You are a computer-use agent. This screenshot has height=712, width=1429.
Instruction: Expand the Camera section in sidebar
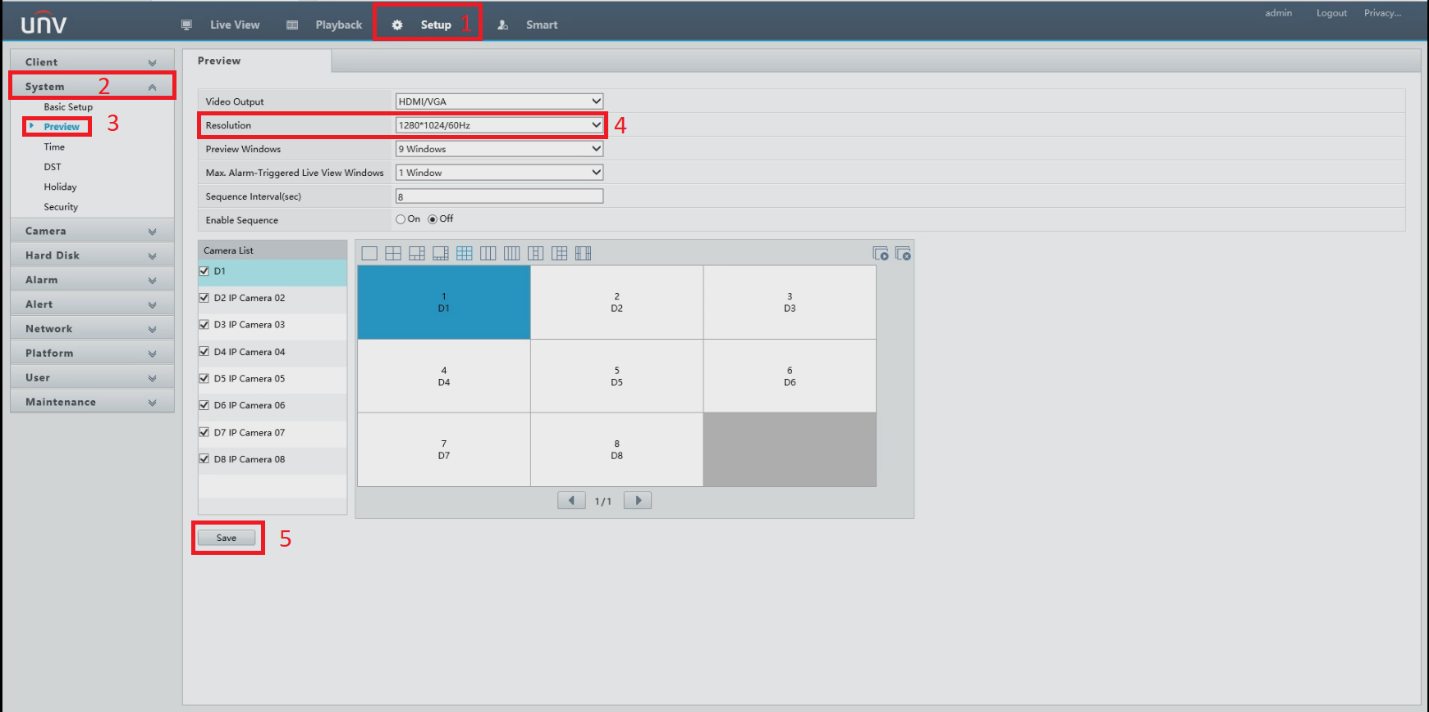click(92, 231)
